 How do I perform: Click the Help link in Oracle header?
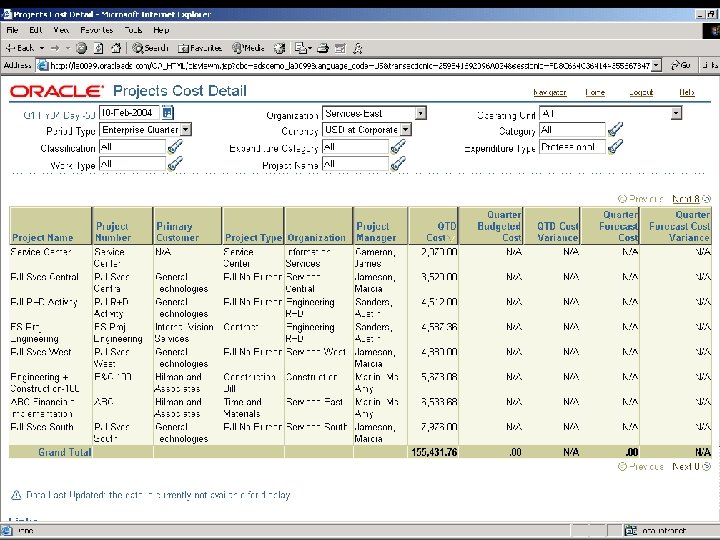click(x=687, y=92)
